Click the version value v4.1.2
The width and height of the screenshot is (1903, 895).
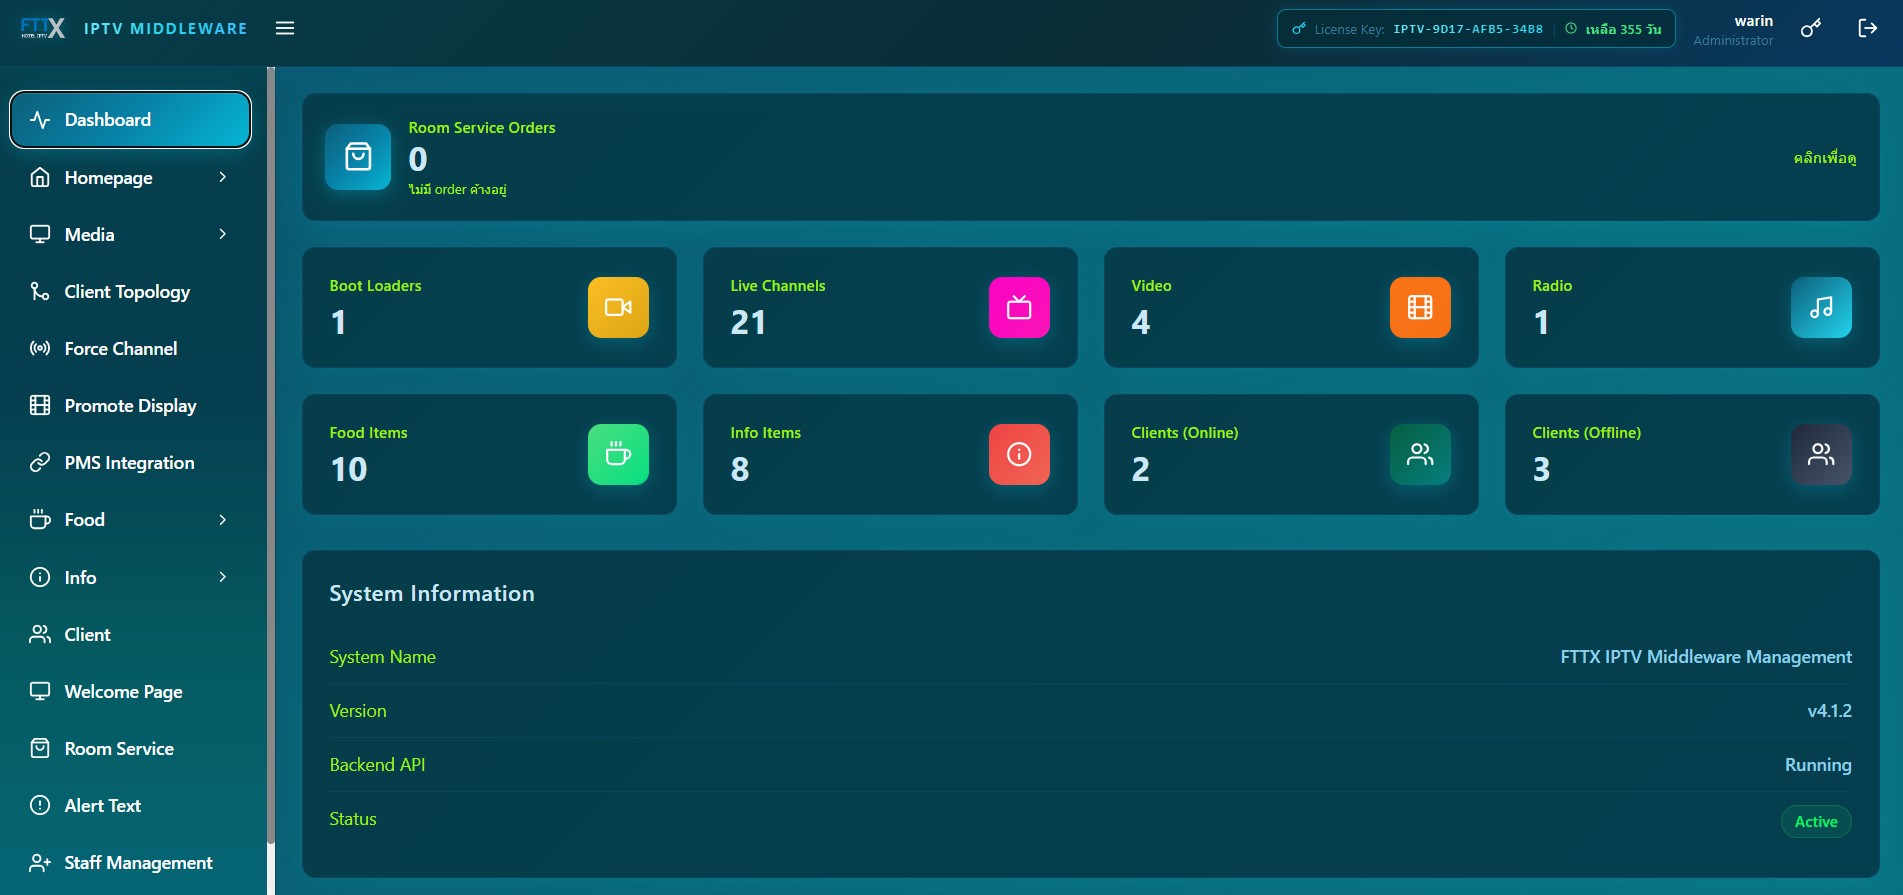tap(1829, 711)
